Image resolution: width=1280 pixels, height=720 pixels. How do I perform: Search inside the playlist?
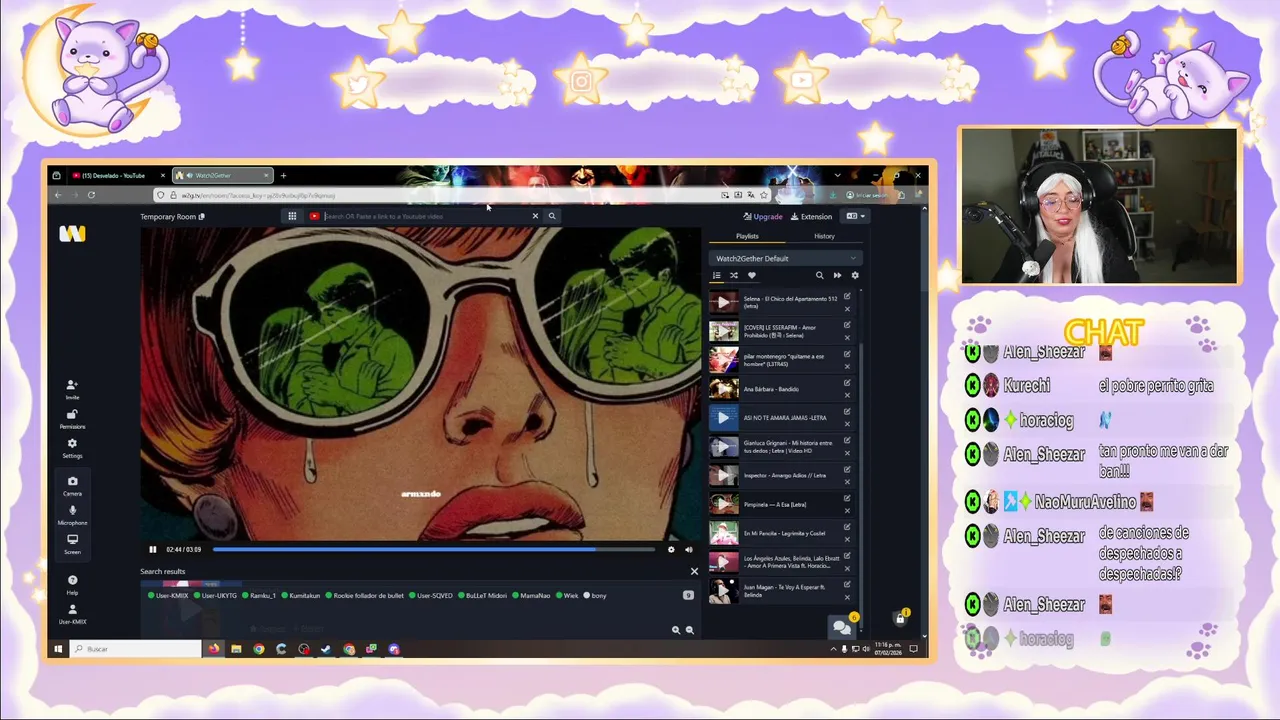[819, 275]
